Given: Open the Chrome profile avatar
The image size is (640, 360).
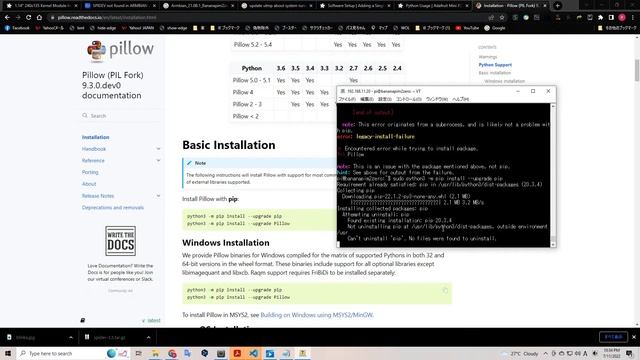Looking at the screenshot, I should [622, 18].
